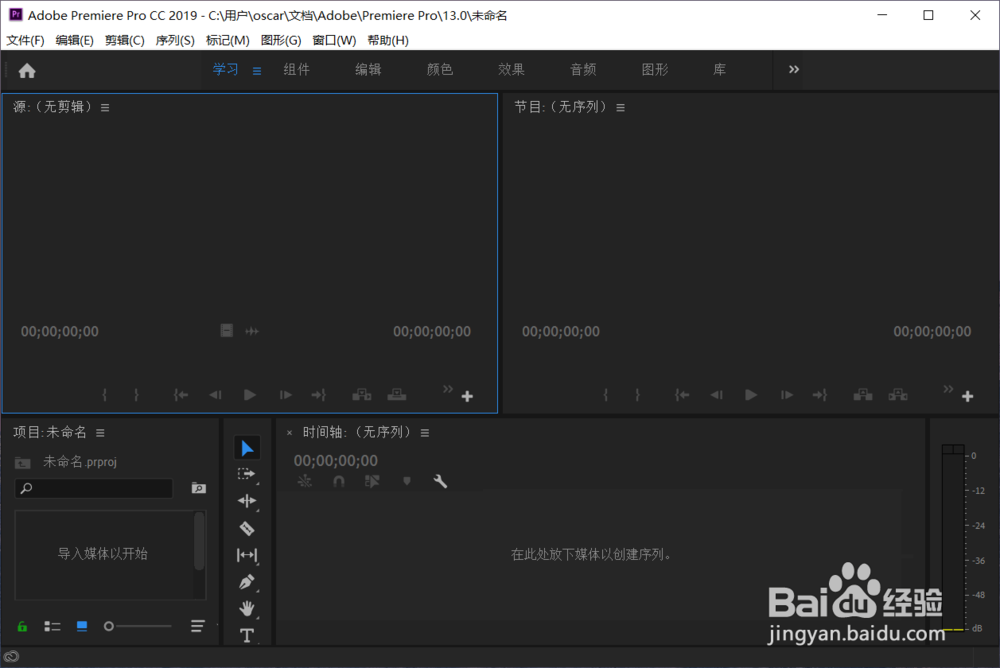Open Source monitor button editor plus
Image resolution: width=1000 pixels, height=668 pixels.
(x=467, y=396)
